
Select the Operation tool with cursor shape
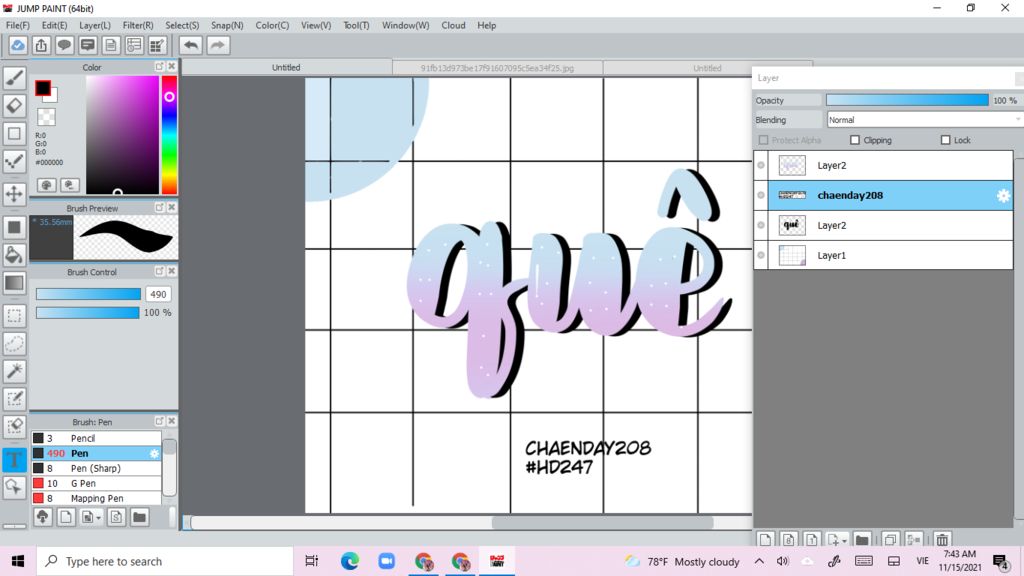coord(14,487)
